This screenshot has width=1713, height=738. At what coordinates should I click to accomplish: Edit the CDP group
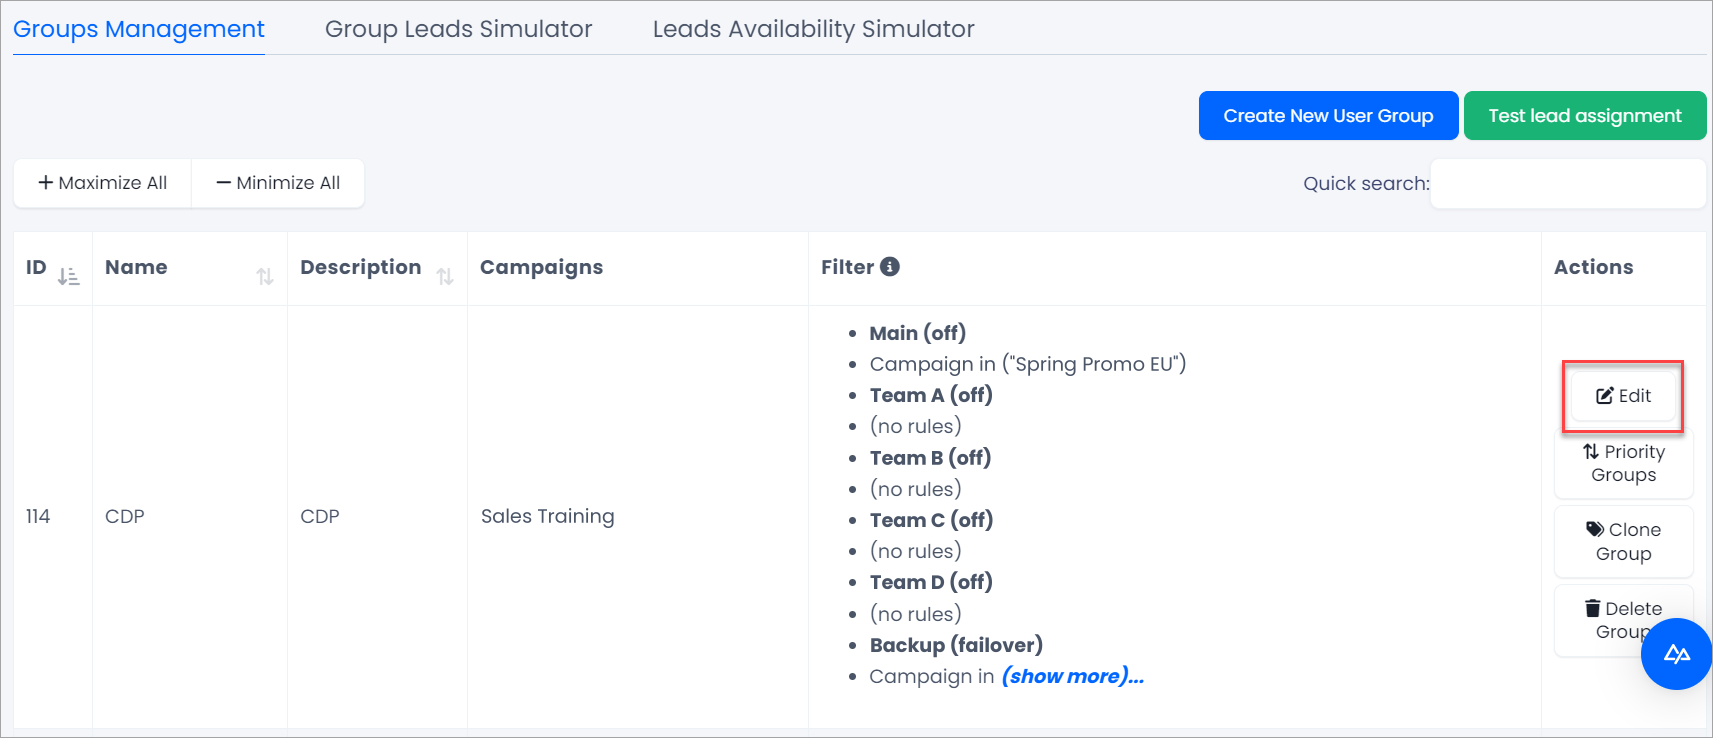coord(1623,396)
